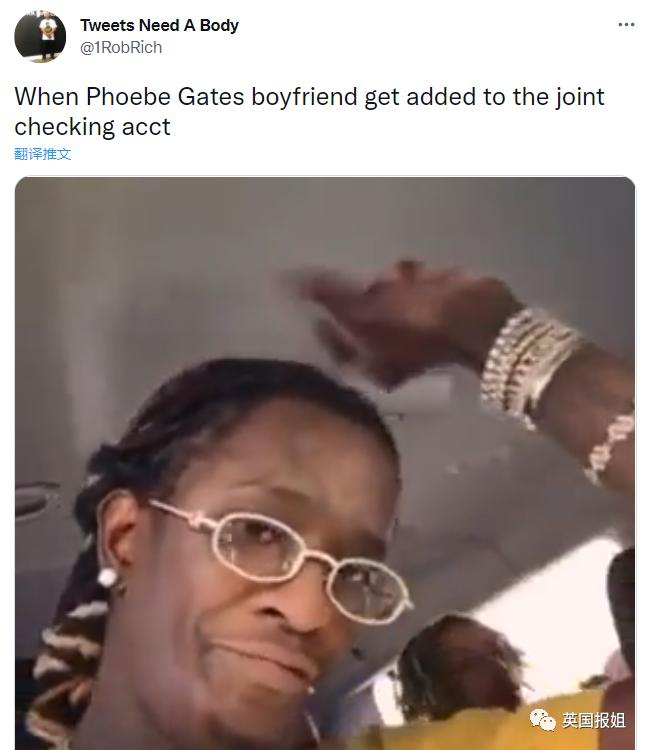Viewport: 647px width, 750px height.
Task: Click the WeChat logo watermark icon
Action: [x=542, y=719]
